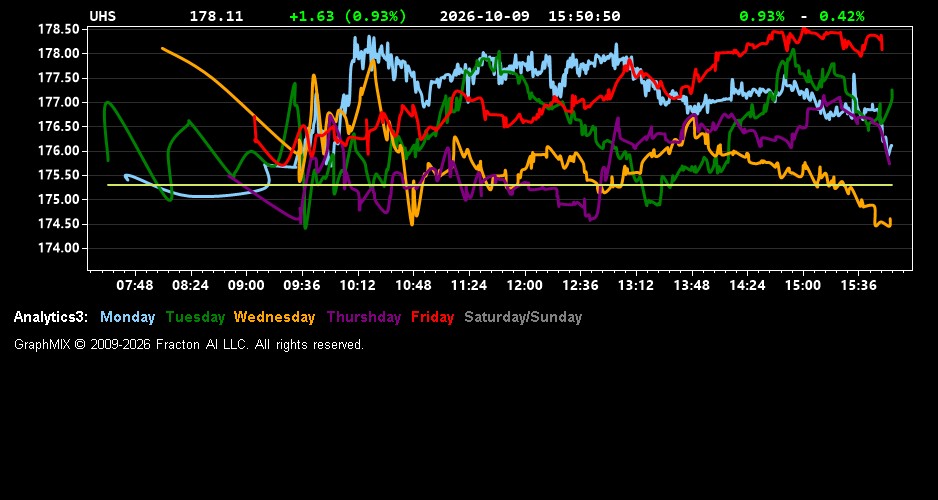
Task: Click the 175.50 y-axis label
Action: point(59,175)
